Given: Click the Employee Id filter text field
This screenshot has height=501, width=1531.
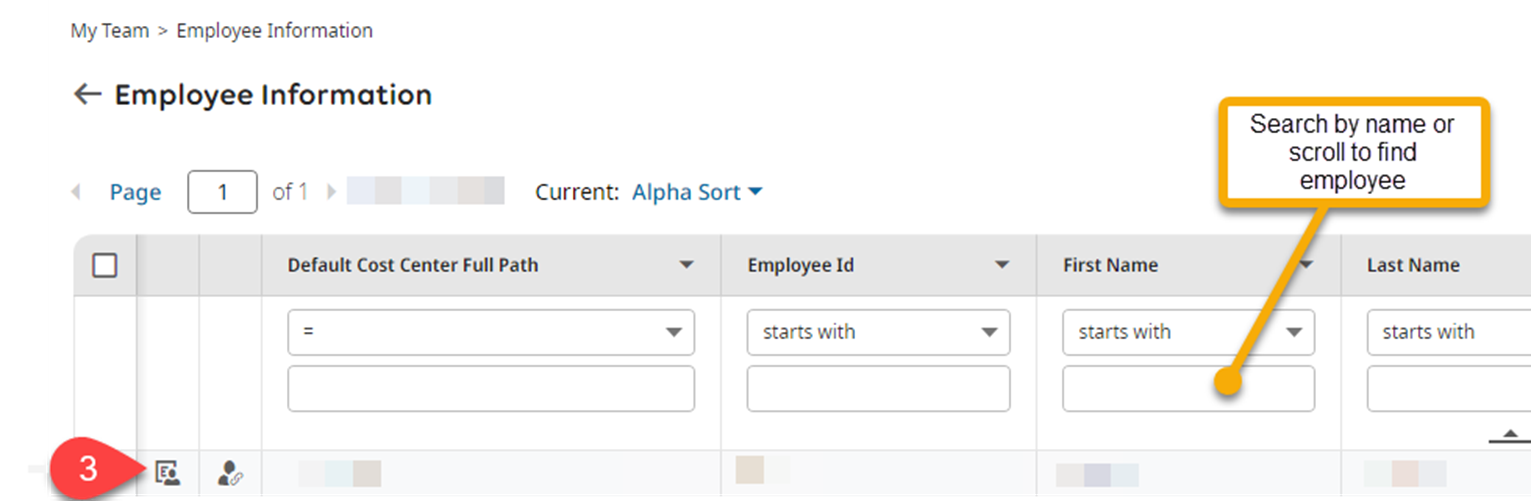Looking at the screenshot, I should click(878, 388).
